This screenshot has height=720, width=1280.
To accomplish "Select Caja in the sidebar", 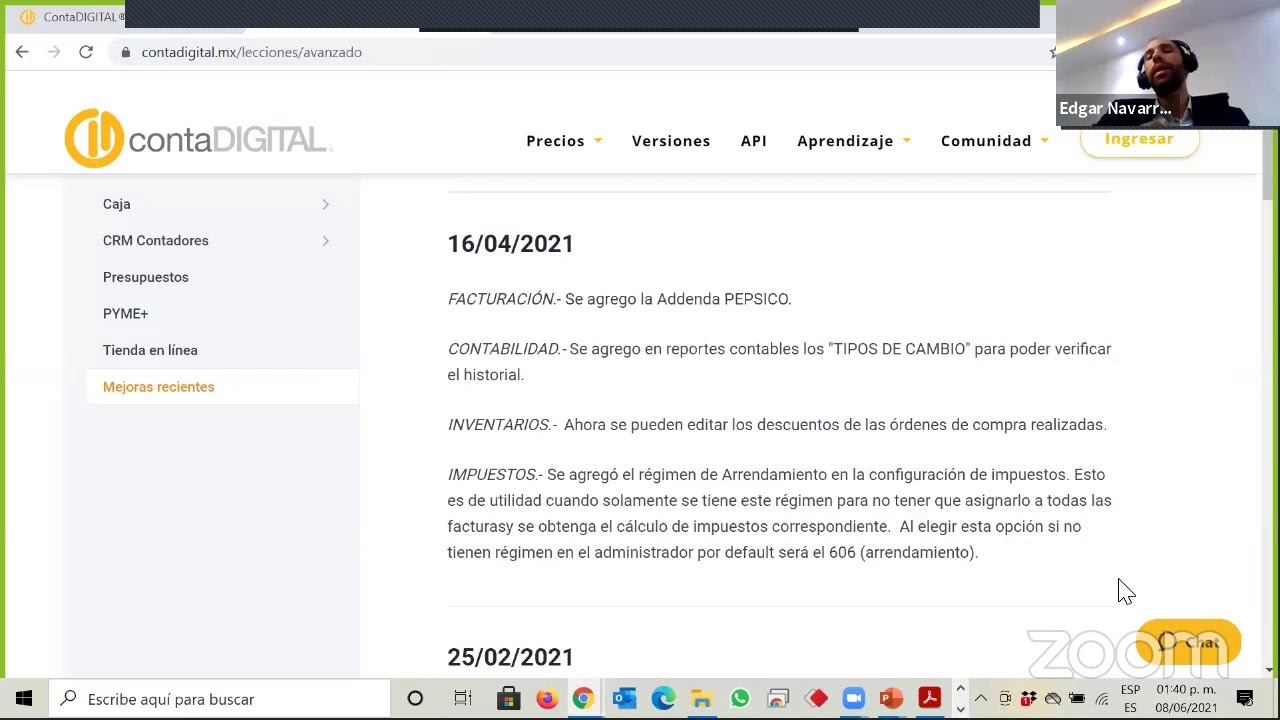I will click(117, 204).
